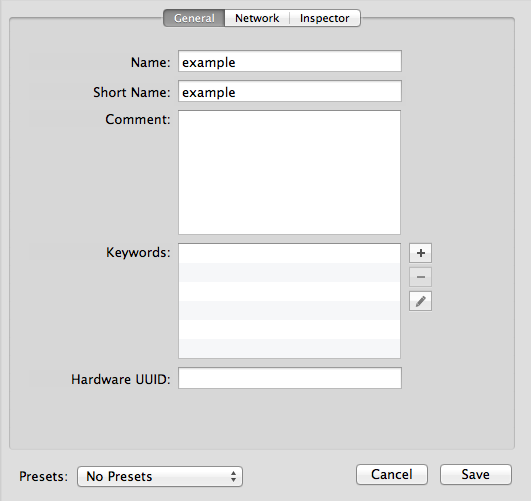Screen dimensions: 531x501
Task: Click the Keywords label
Action: pyautogui.click(x=138, y=253)
